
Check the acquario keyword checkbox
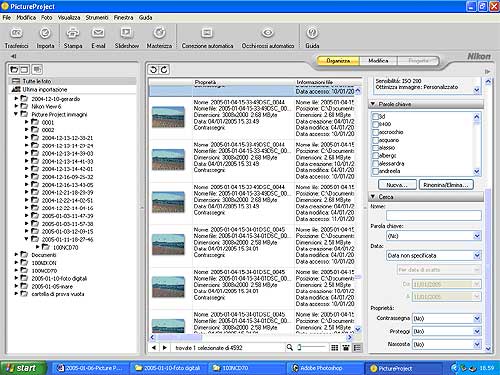coord(376,140)
